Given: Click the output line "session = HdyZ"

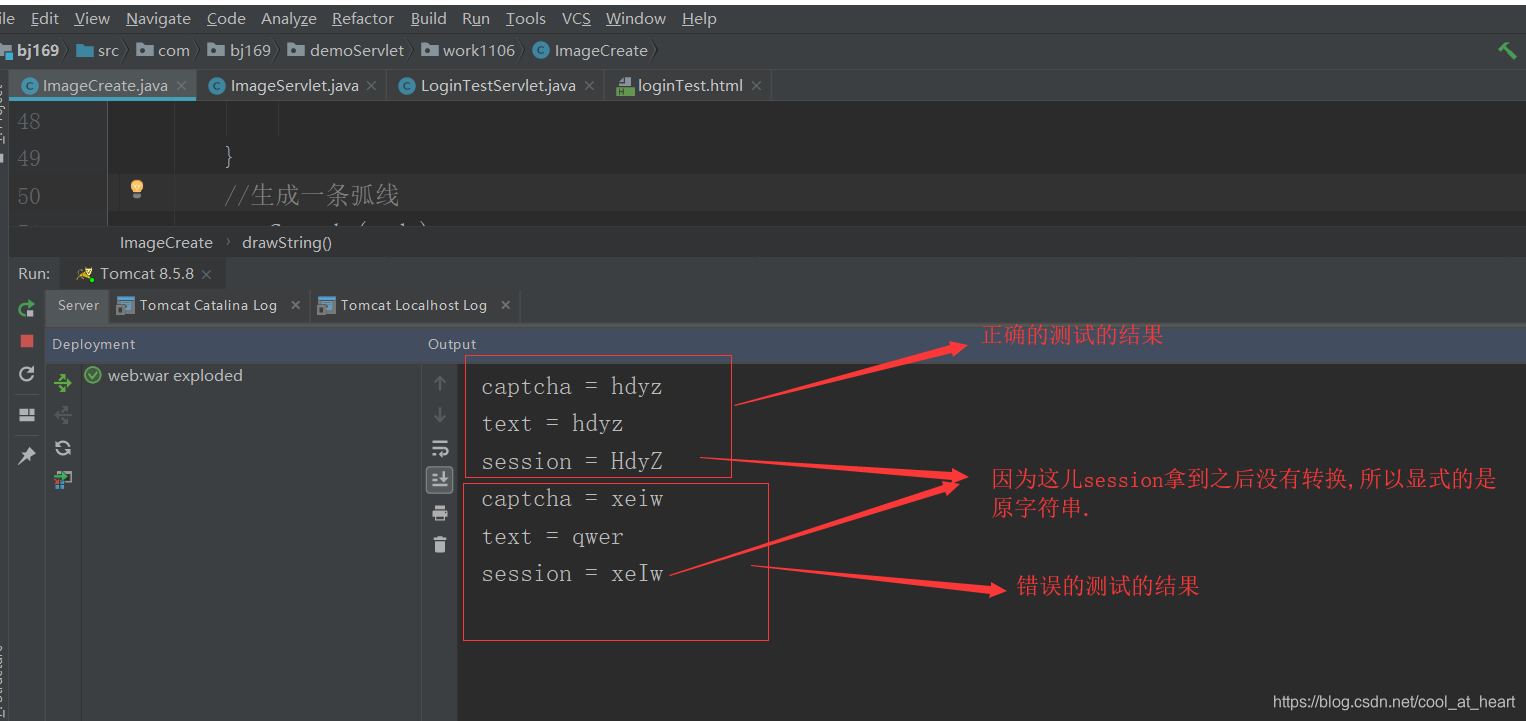Looking at the screenshot, I should click(x=572, y=462).
